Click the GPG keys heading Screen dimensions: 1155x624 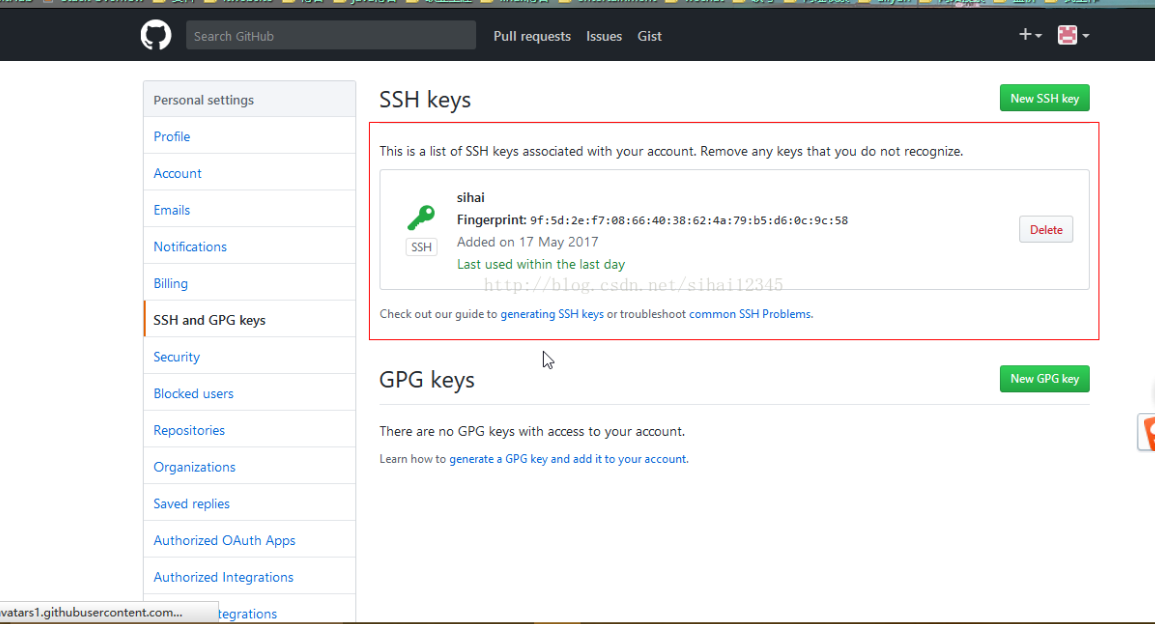(x=426, y=380)
